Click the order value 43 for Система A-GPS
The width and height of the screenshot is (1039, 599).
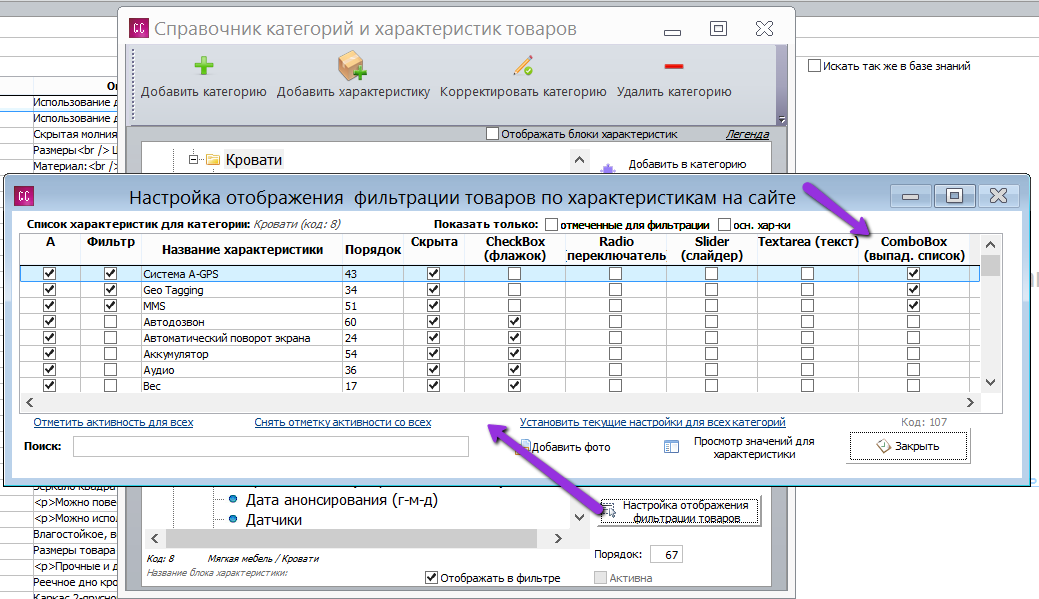(x=351, y=274)
